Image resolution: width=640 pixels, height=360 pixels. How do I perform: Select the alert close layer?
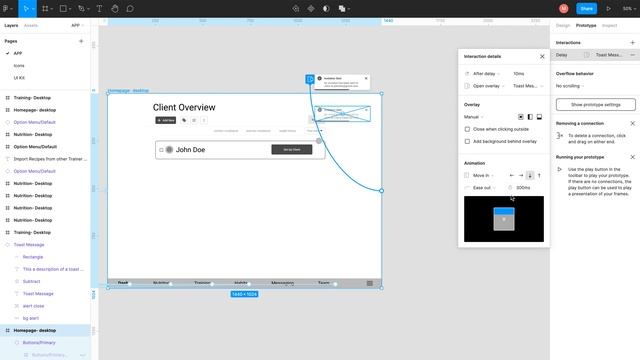click(x=33, y=306)
